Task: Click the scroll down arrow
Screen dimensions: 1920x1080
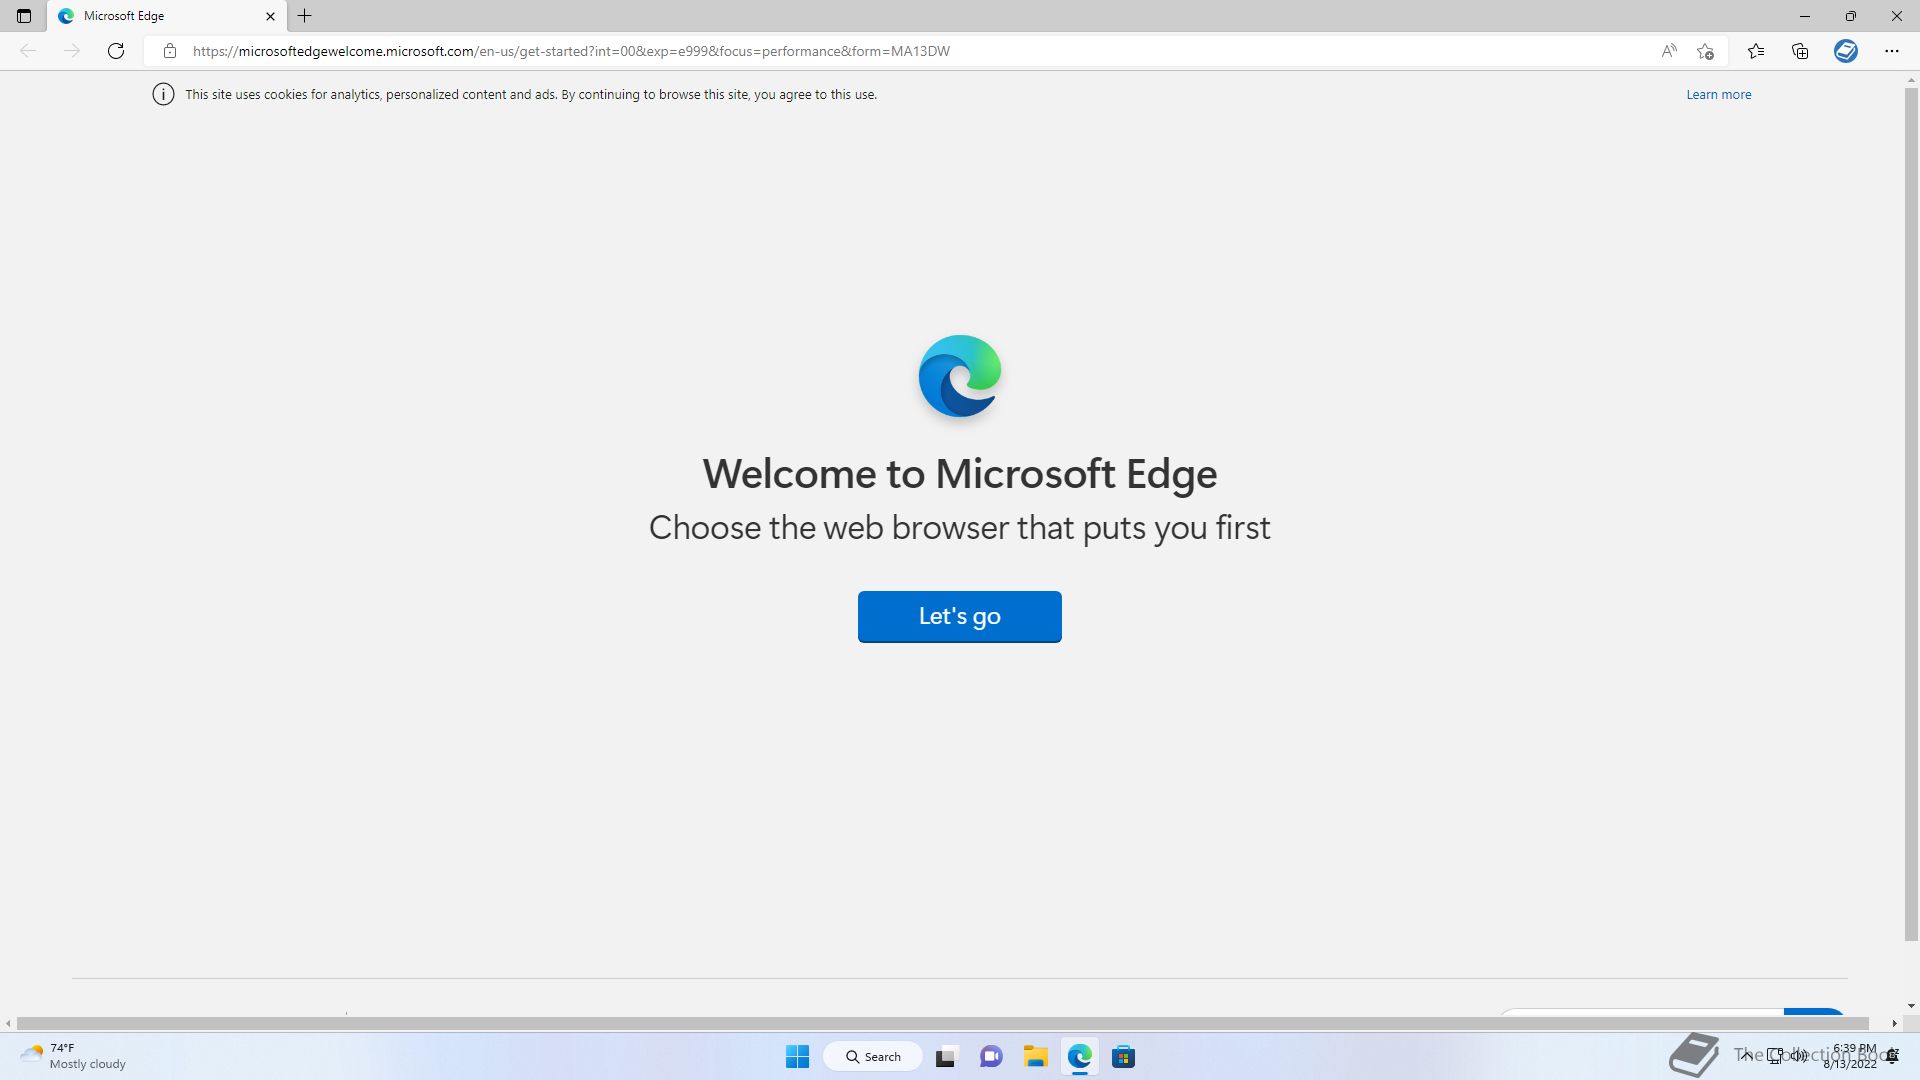Action: click(1911, 1007)
